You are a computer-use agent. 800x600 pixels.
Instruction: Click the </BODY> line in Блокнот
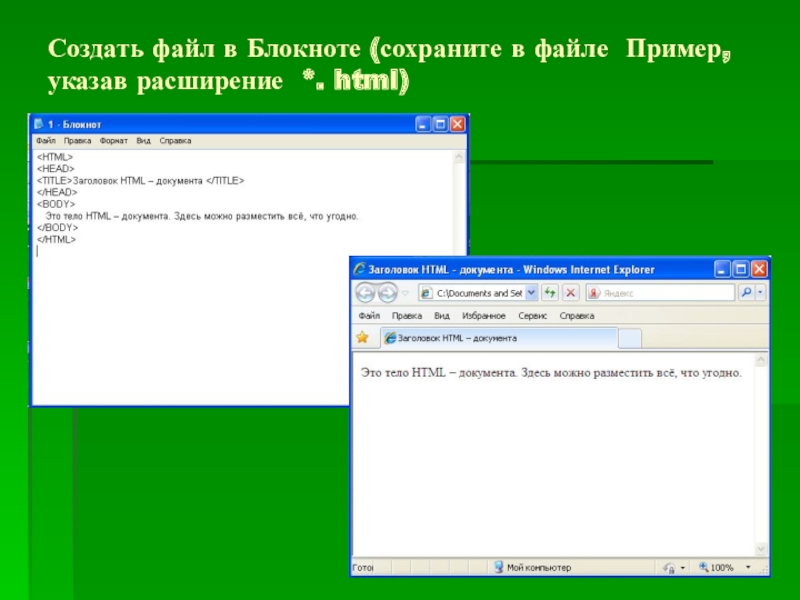[x=58, y=228]
